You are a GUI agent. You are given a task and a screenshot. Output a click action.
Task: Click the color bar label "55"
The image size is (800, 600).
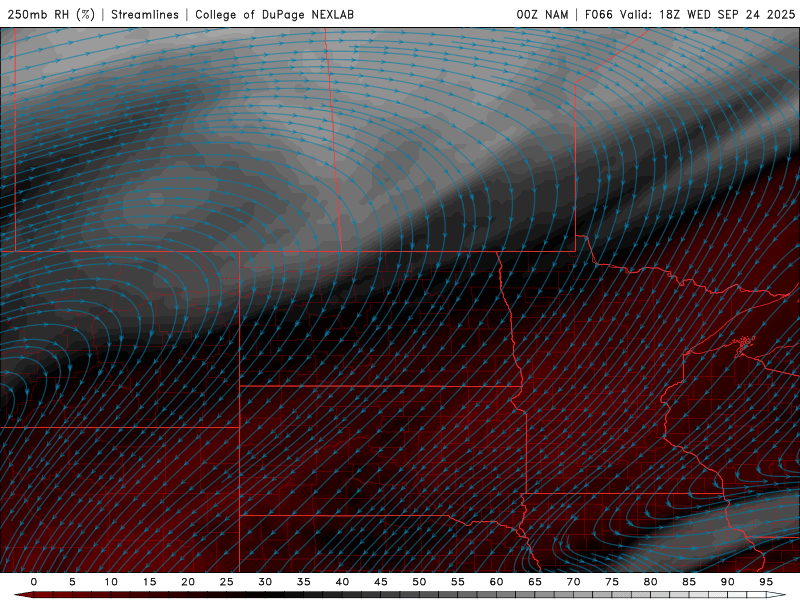458,582
